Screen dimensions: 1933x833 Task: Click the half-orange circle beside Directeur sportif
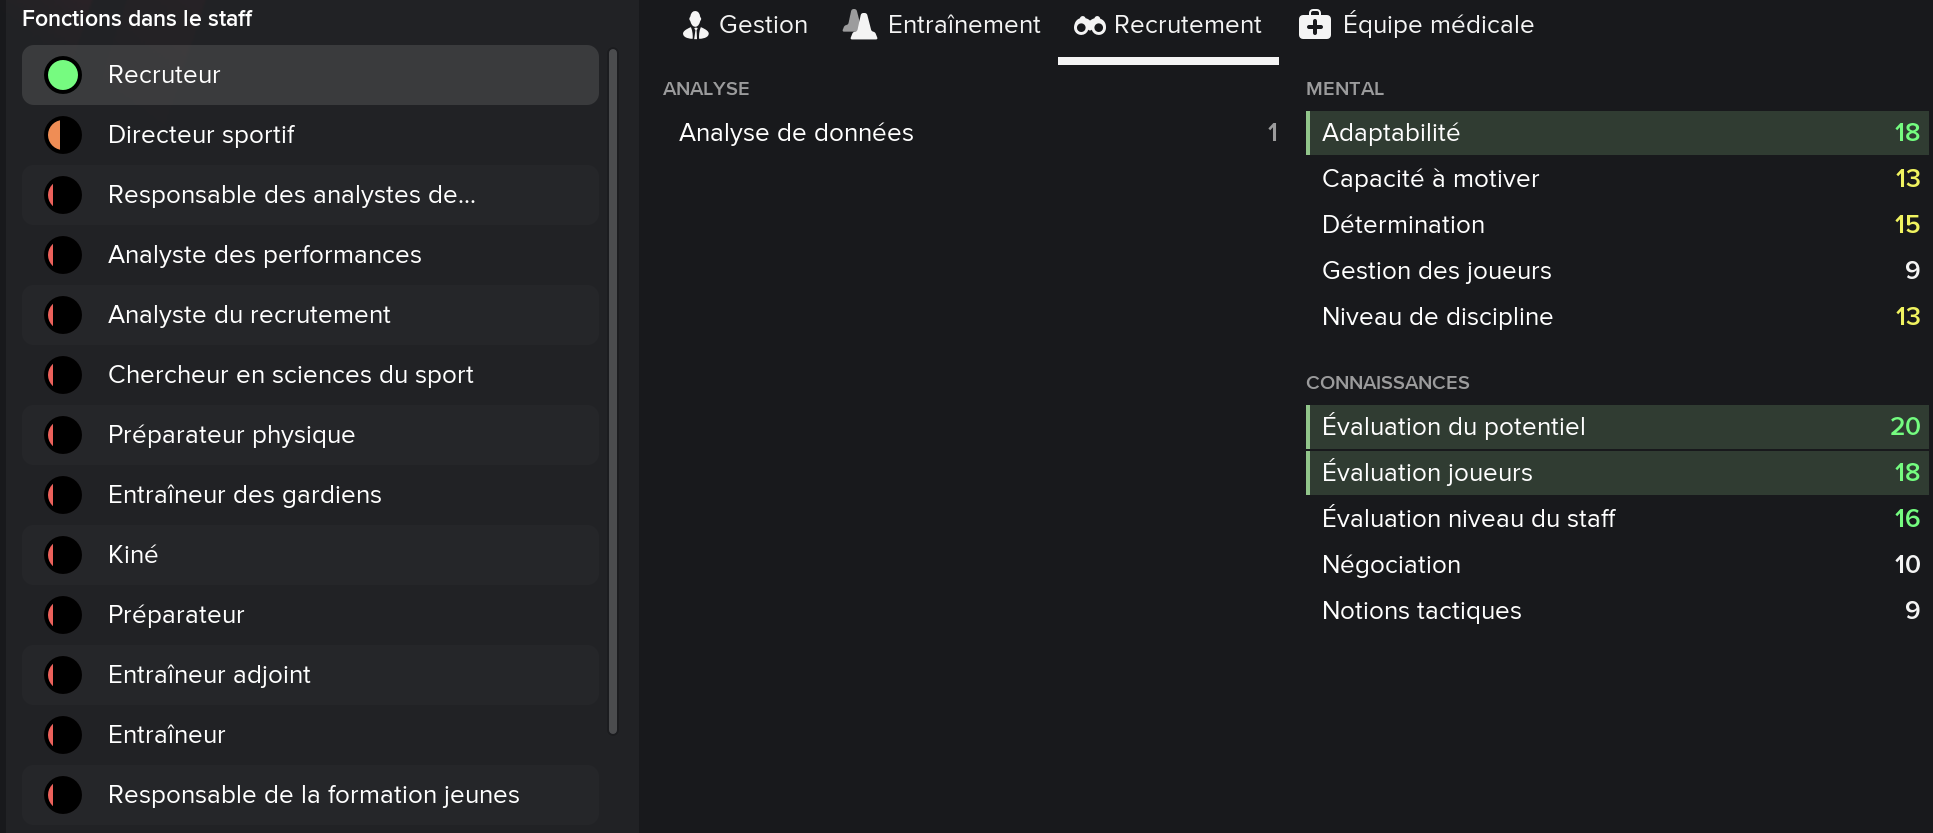[x=63, y=135]
